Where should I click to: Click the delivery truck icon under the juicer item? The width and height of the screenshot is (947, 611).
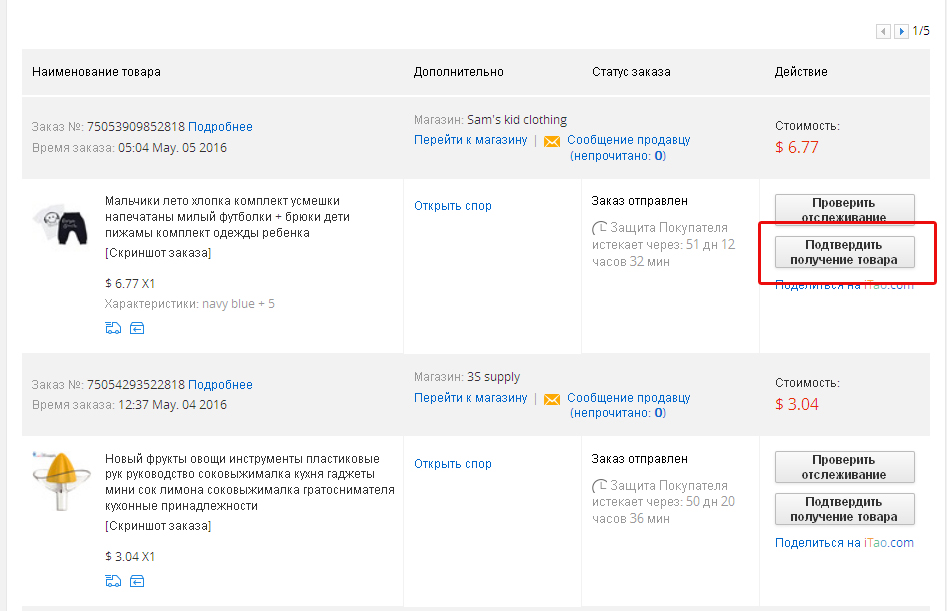click(113, 582)
